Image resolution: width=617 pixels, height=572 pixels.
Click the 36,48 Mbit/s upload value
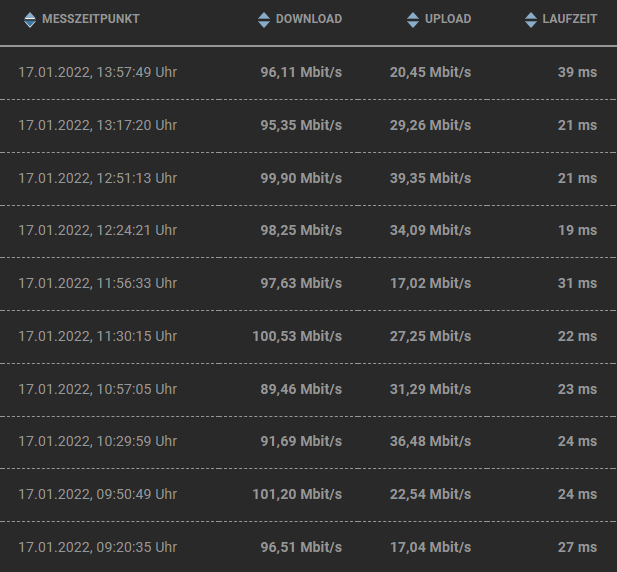(x=430, y=441)
